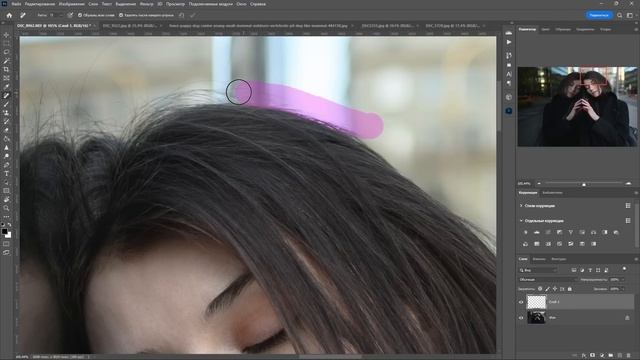
Task: Click the Слой 1 layer thumbnail
Action: click(x=536, y=302)
